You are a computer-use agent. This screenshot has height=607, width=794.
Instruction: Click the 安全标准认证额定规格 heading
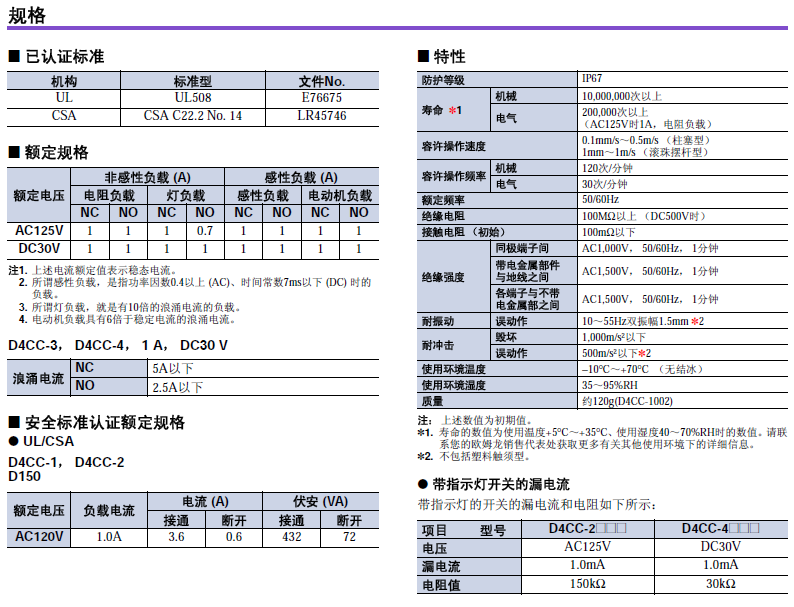pos(104,422)
